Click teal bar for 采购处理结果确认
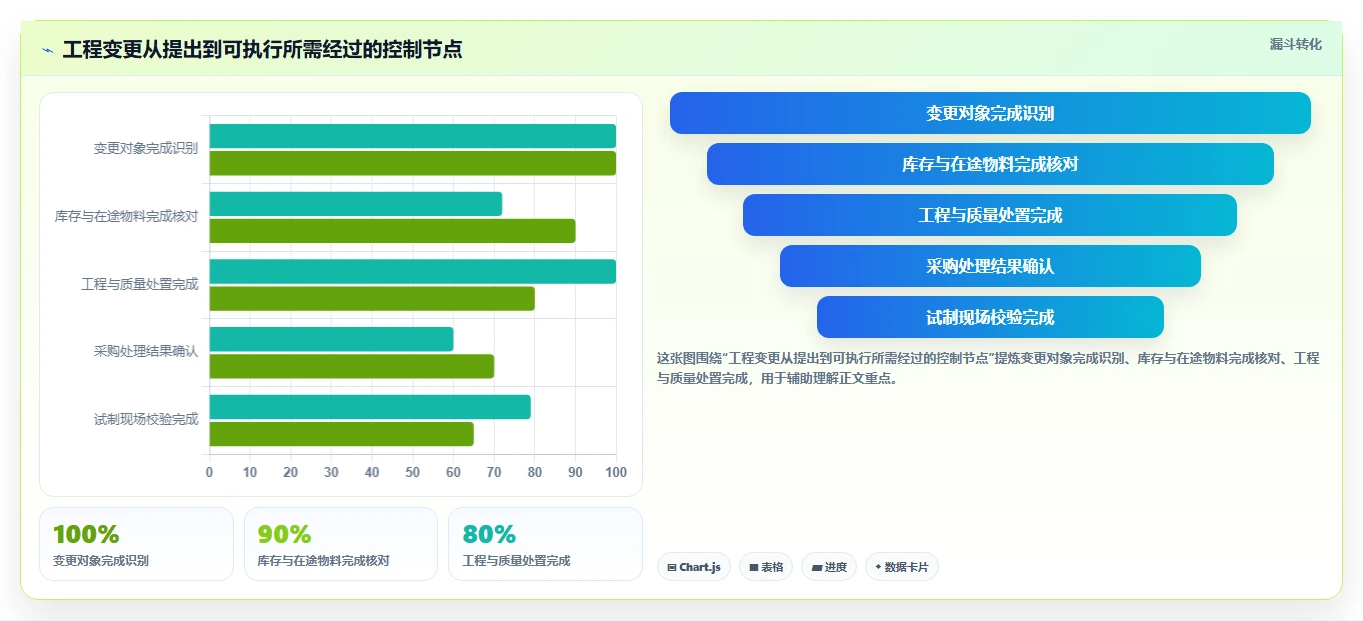Viewport: 1363px width, 621px height. 331,339
